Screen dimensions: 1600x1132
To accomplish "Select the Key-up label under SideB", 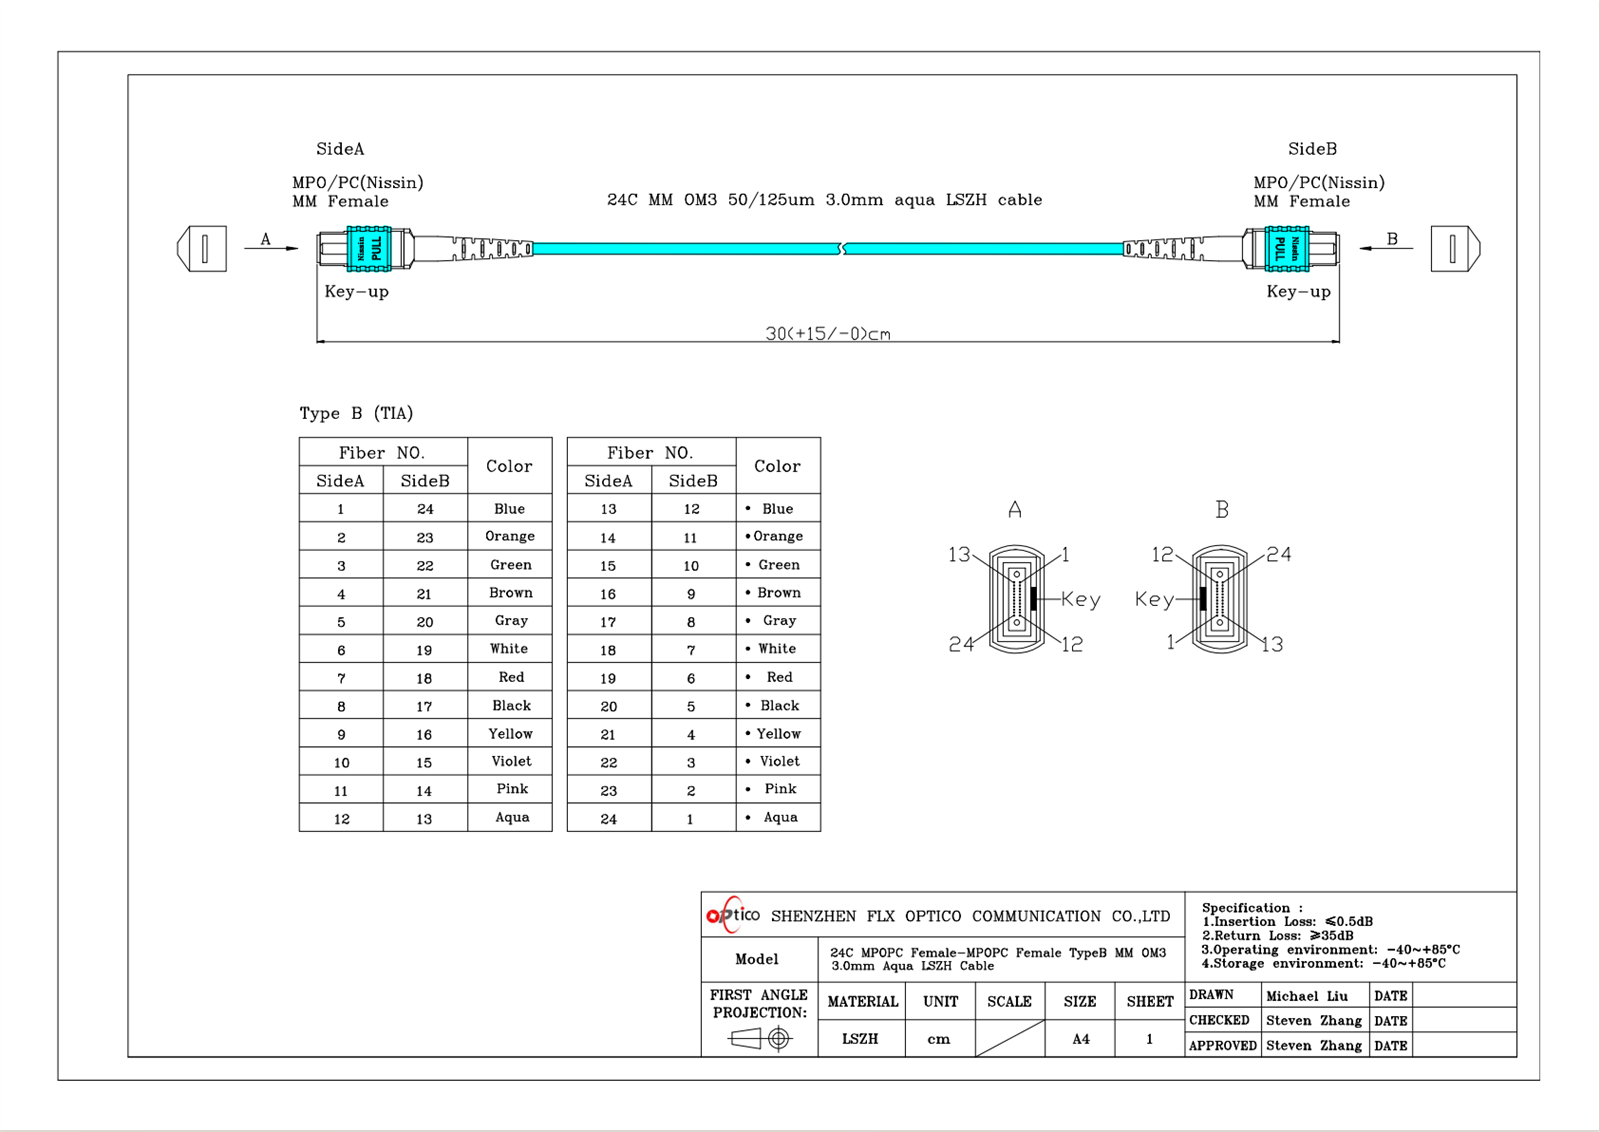I will tap(1297, 291).
